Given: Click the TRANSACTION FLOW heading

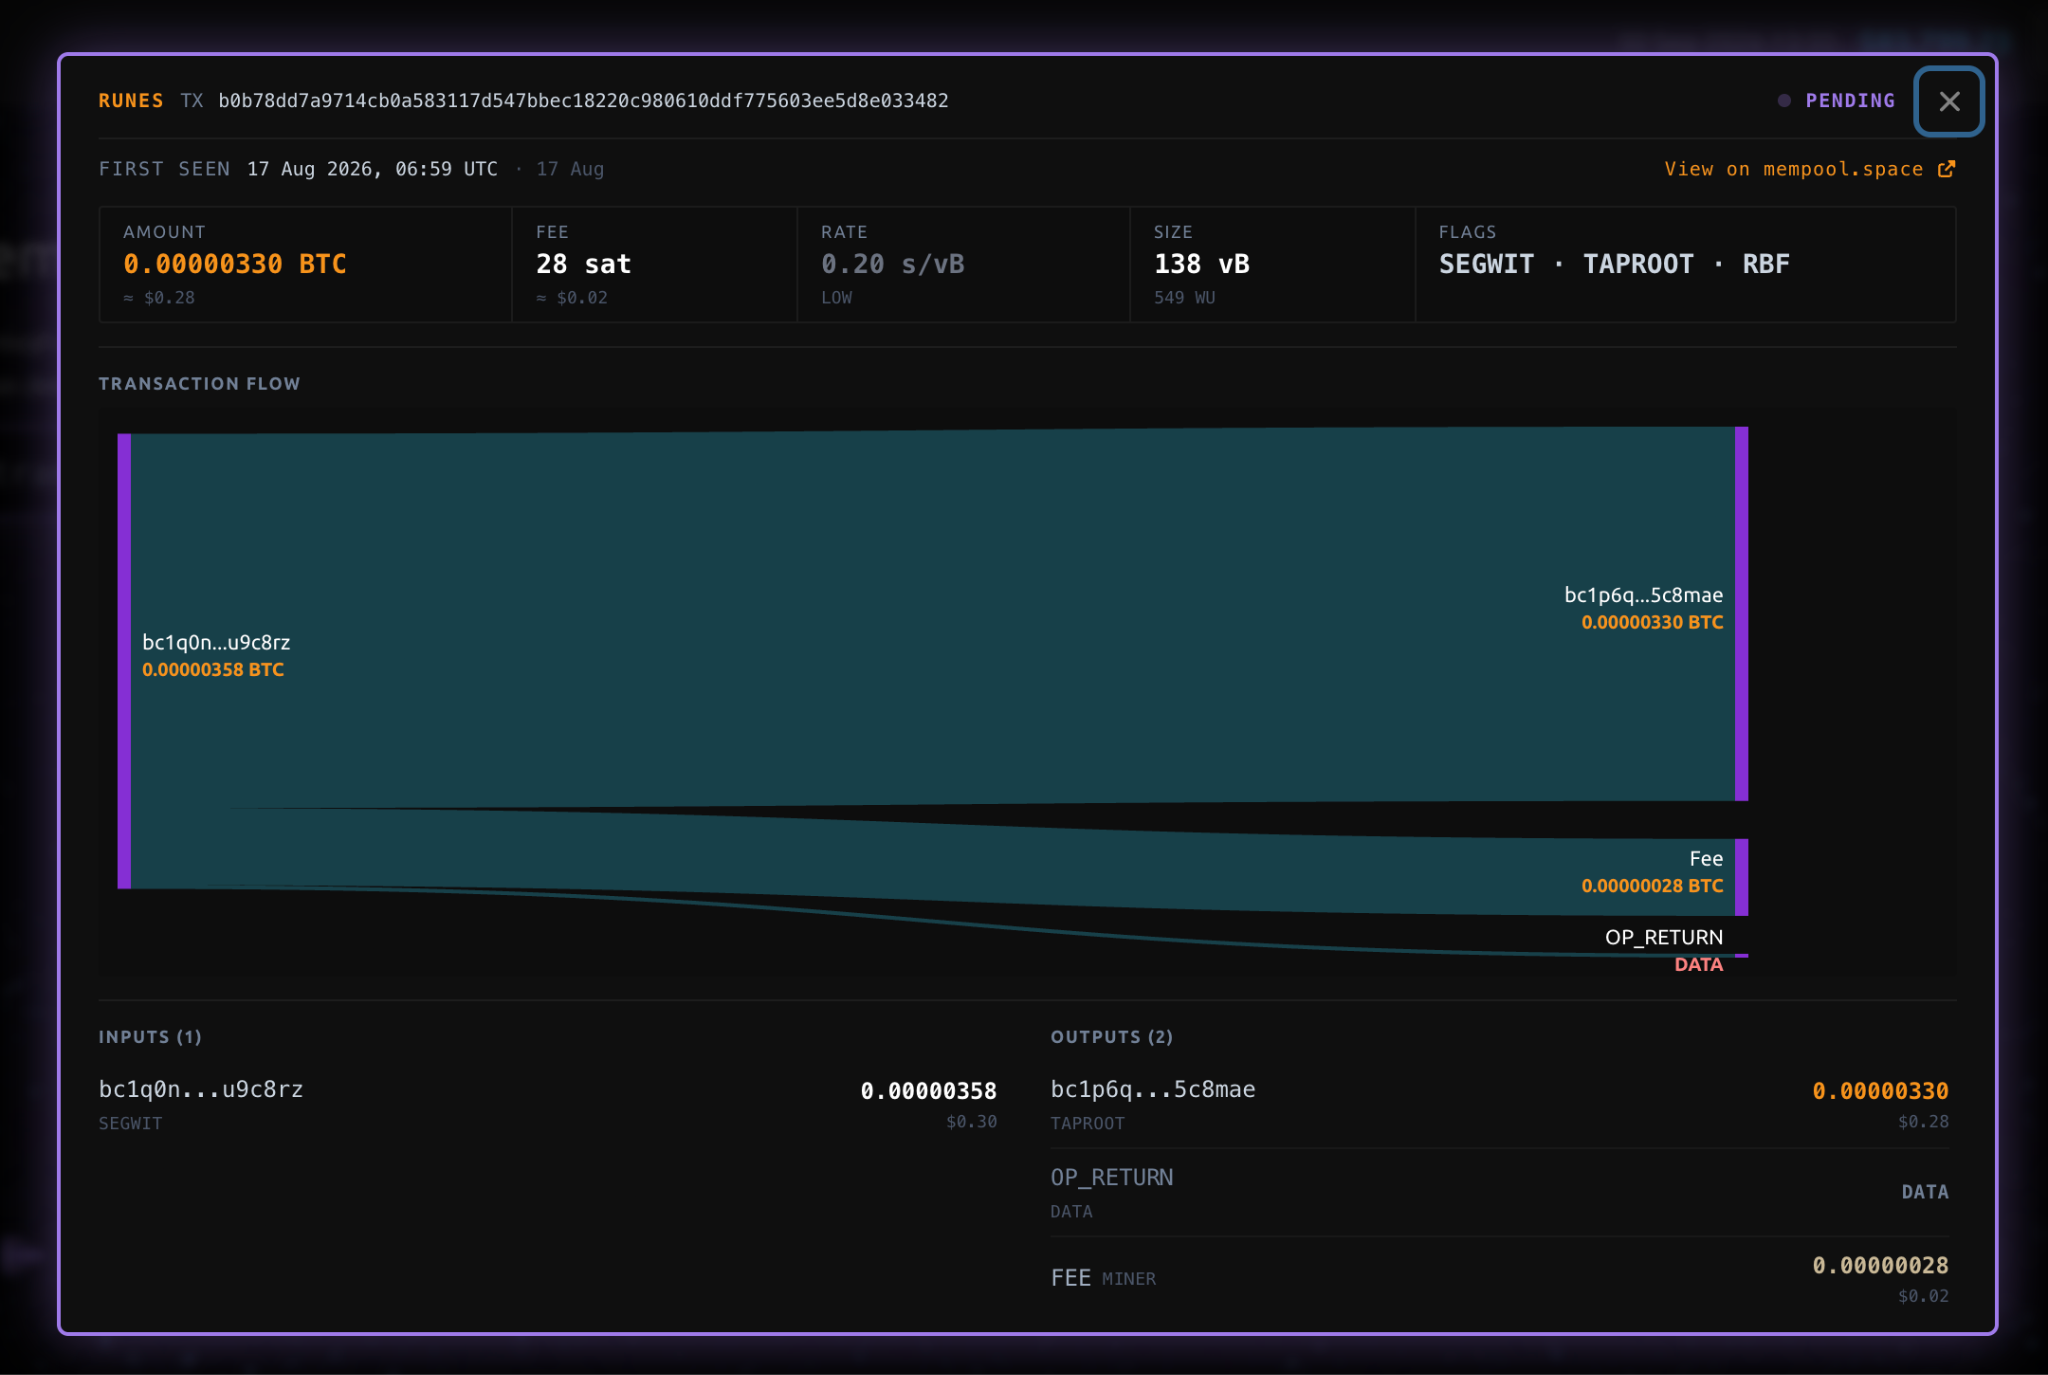Looking at the screenshot, I should [x=199, y=384].
